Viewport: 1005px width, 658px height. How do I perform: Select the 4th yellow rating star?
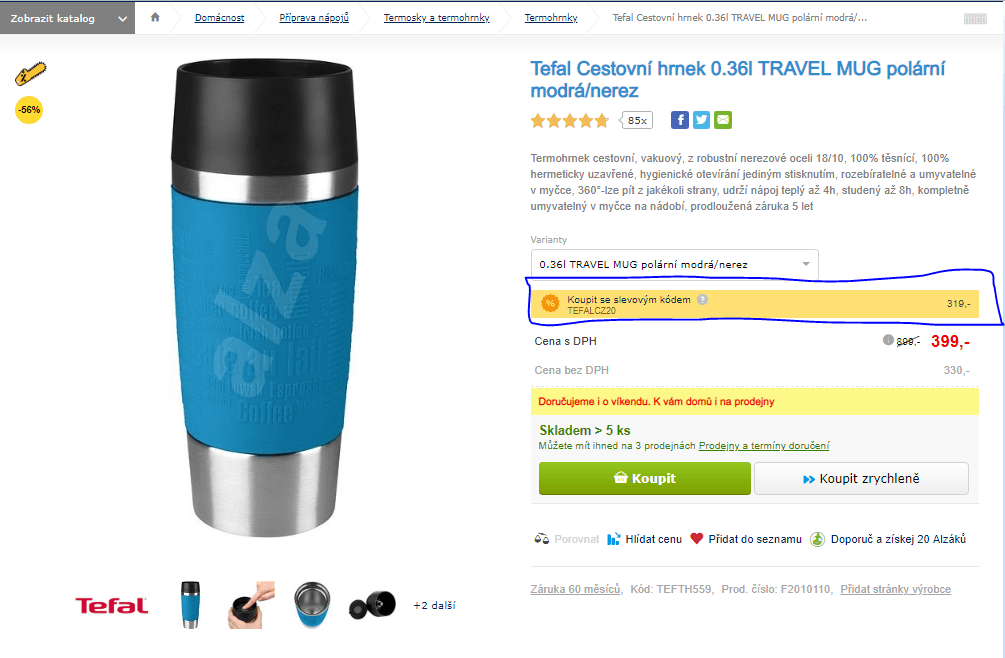coord(586,120)
